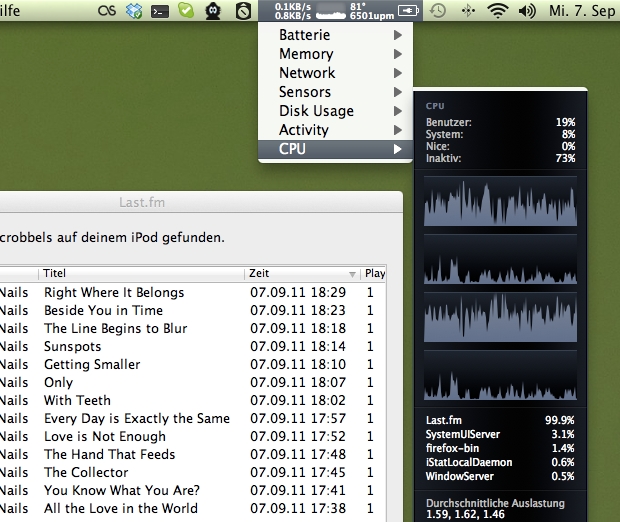Click the iPod gefunden message text
620x522 pixels.
coord(112,238)
